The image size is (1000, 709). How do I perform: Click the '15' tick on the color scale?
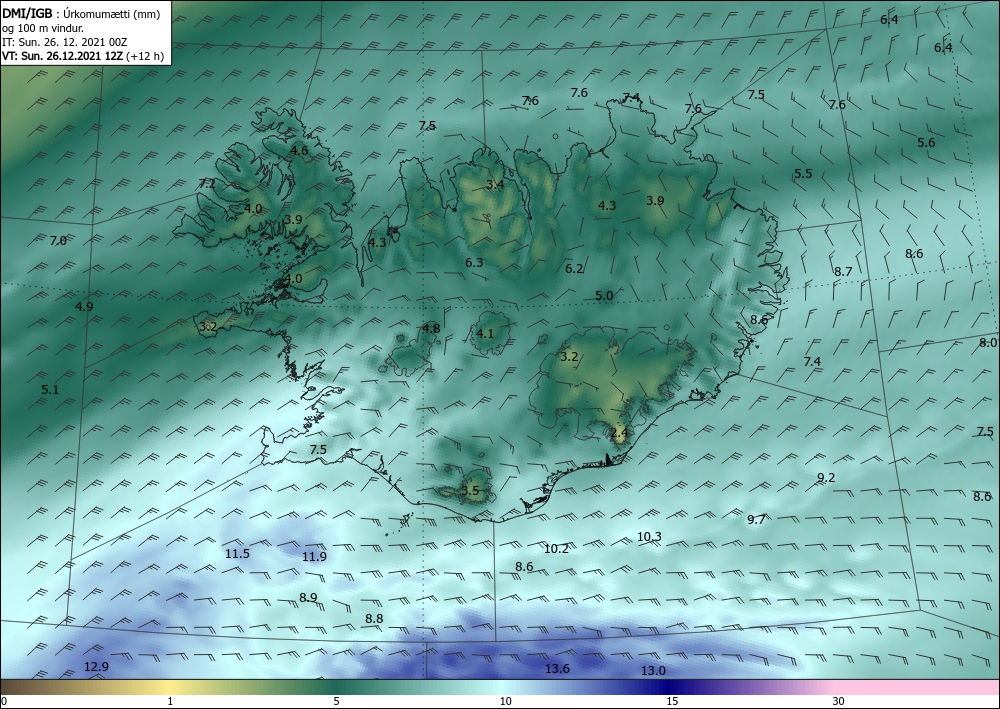point(672,701)
